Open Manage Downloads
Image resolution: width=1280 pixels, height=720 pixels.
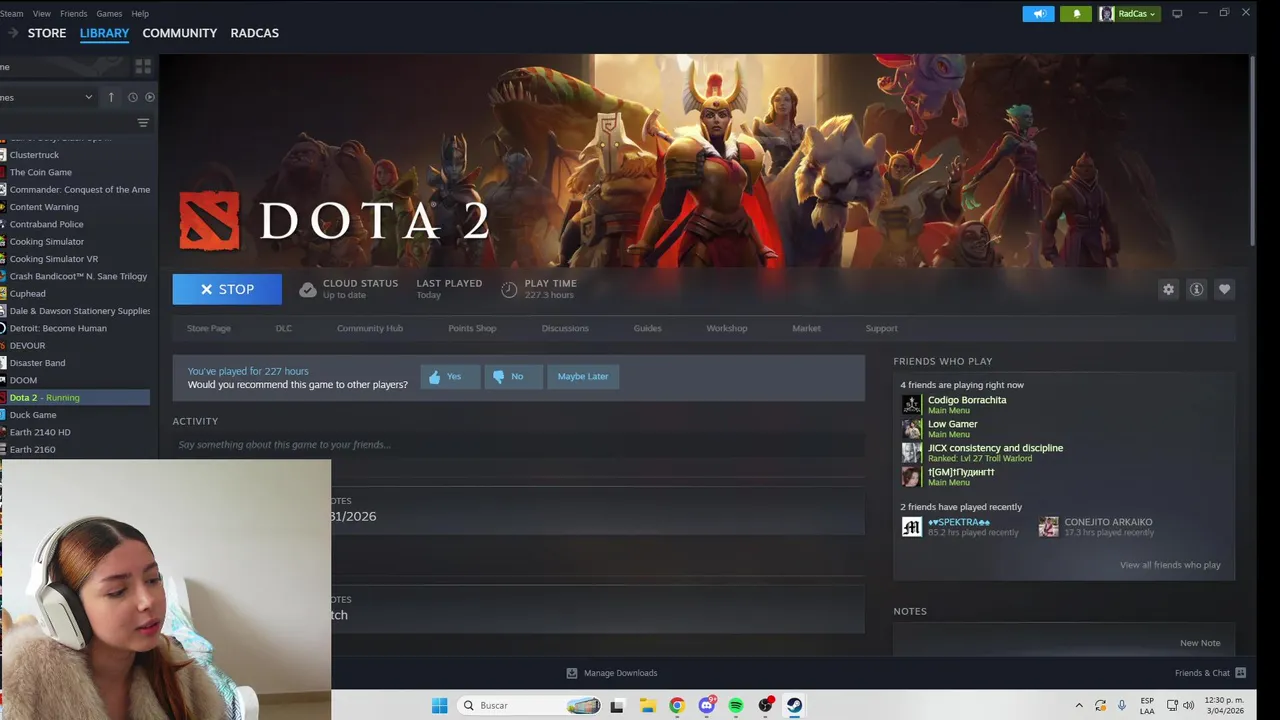tap(612, 673)
